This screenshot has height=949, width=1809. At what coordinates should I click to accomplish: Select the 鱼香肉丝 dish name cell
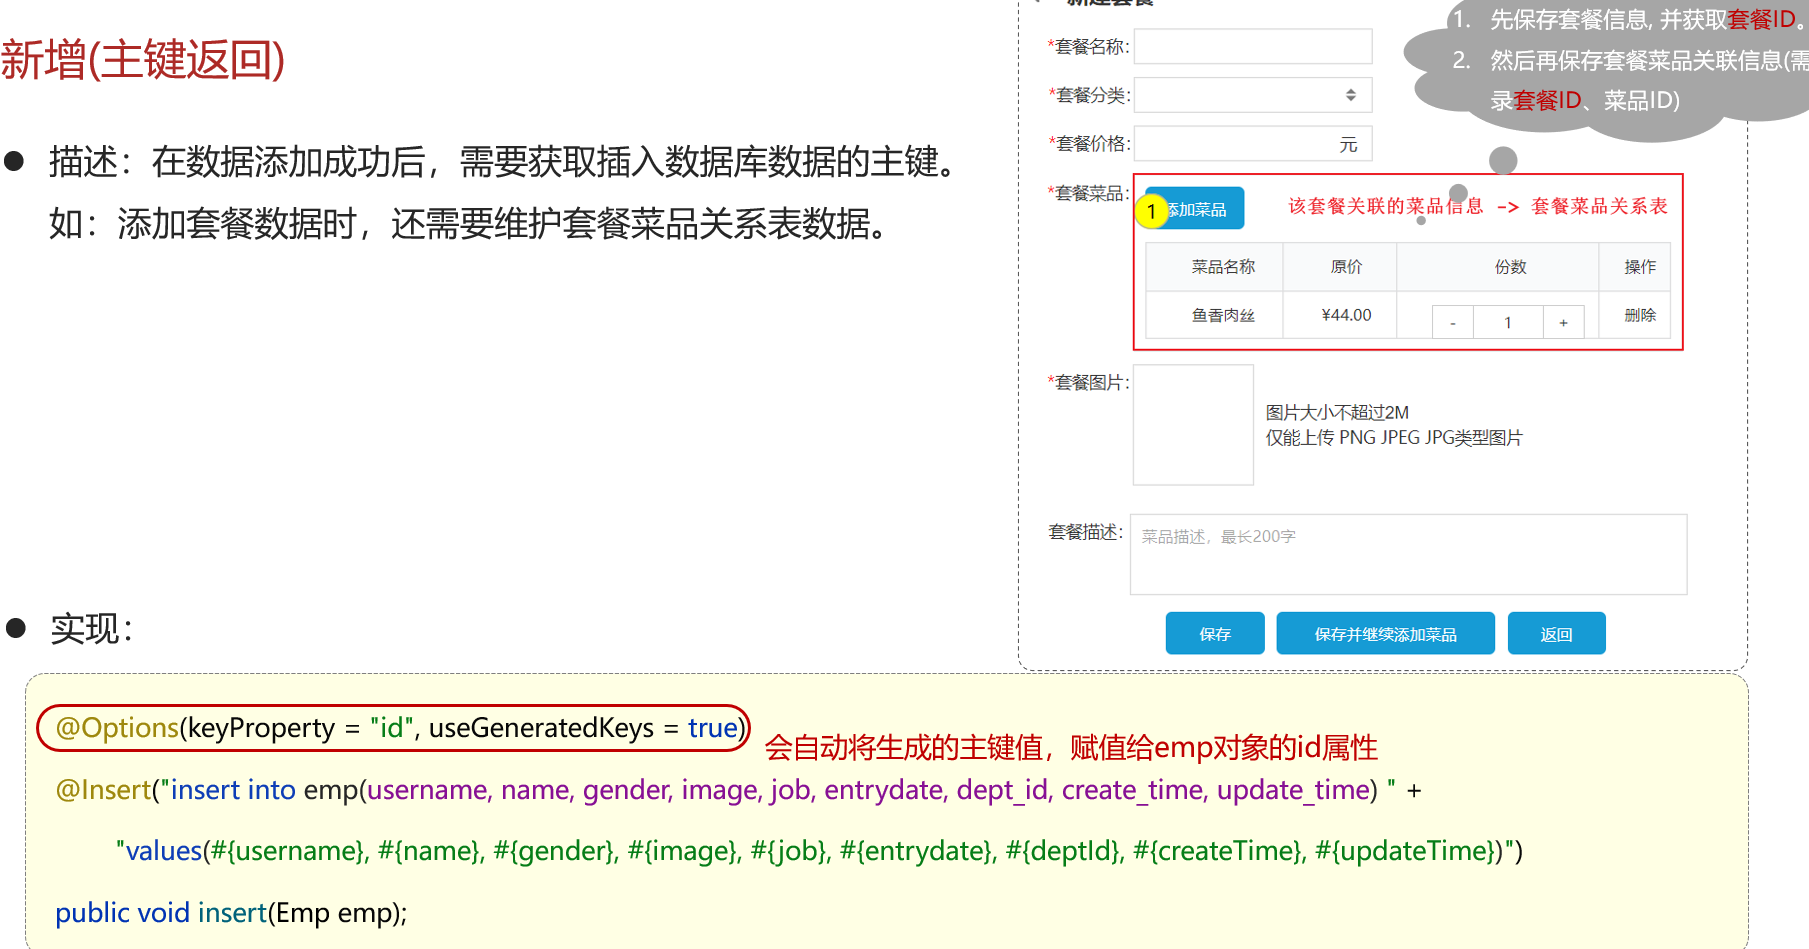click(1222, 315)
